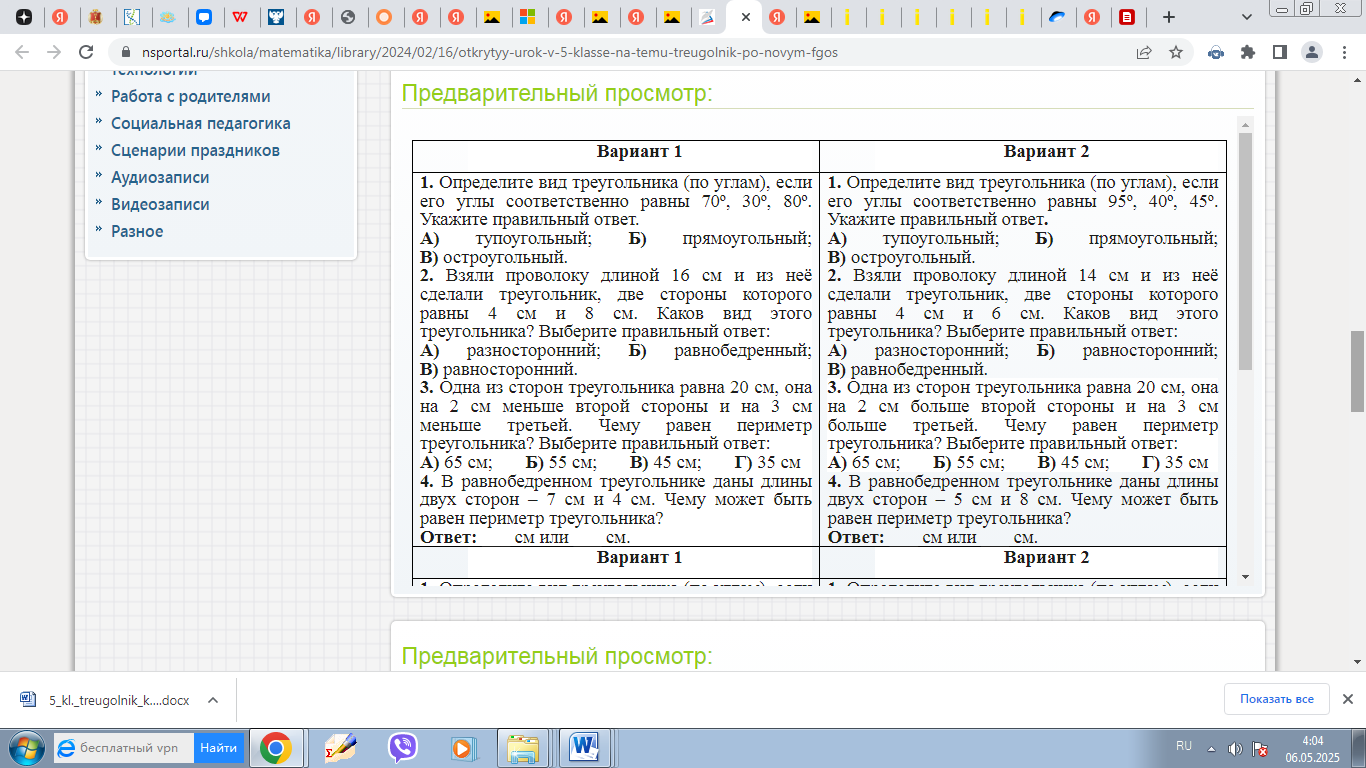This screenshot has height=768, width=1366.
Task: Switch to the tab with the orange circle icon
Action: 383,17
